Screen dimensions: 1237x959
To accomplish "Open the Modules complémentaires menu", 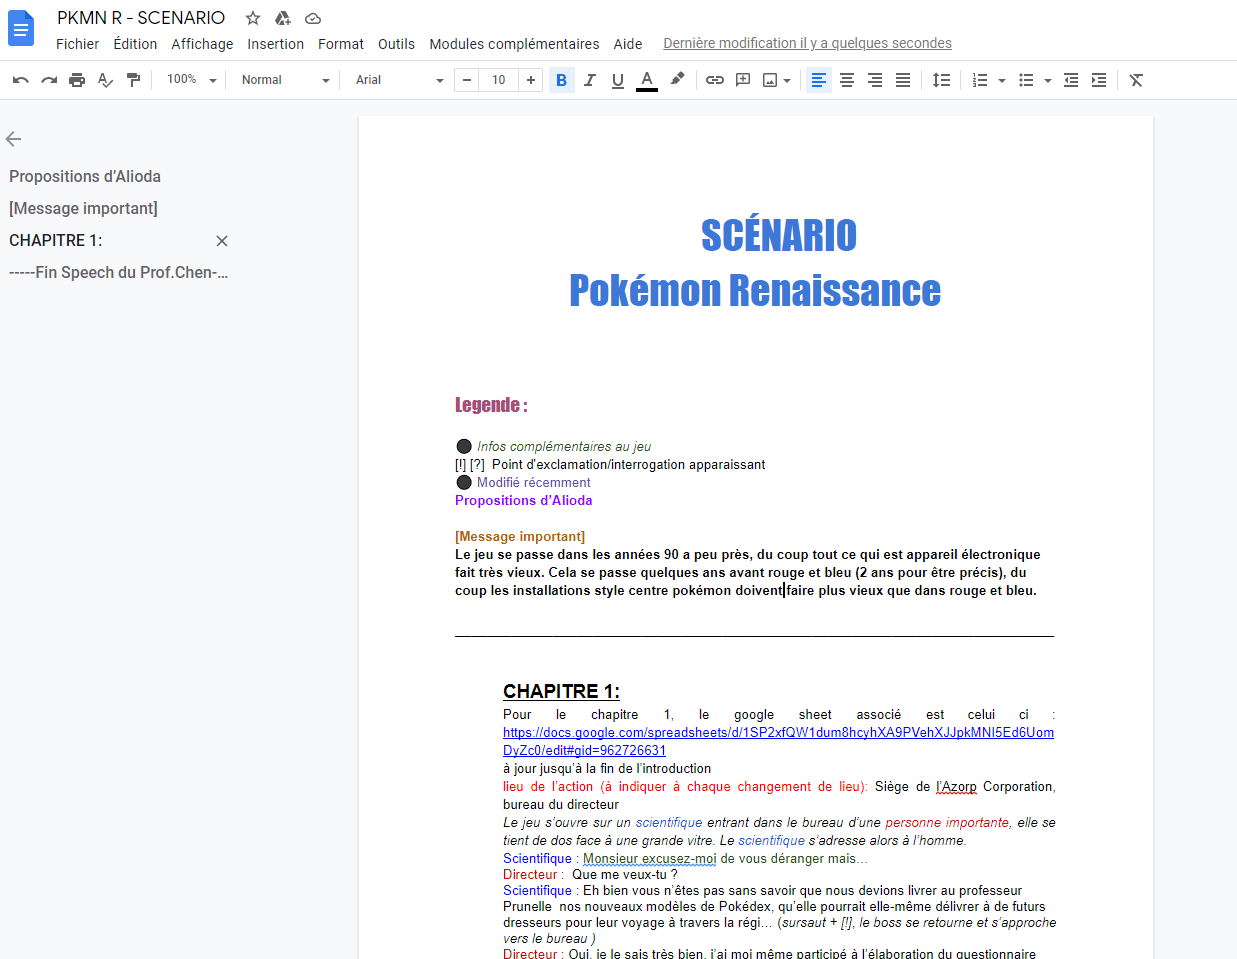I will (514, 44).
